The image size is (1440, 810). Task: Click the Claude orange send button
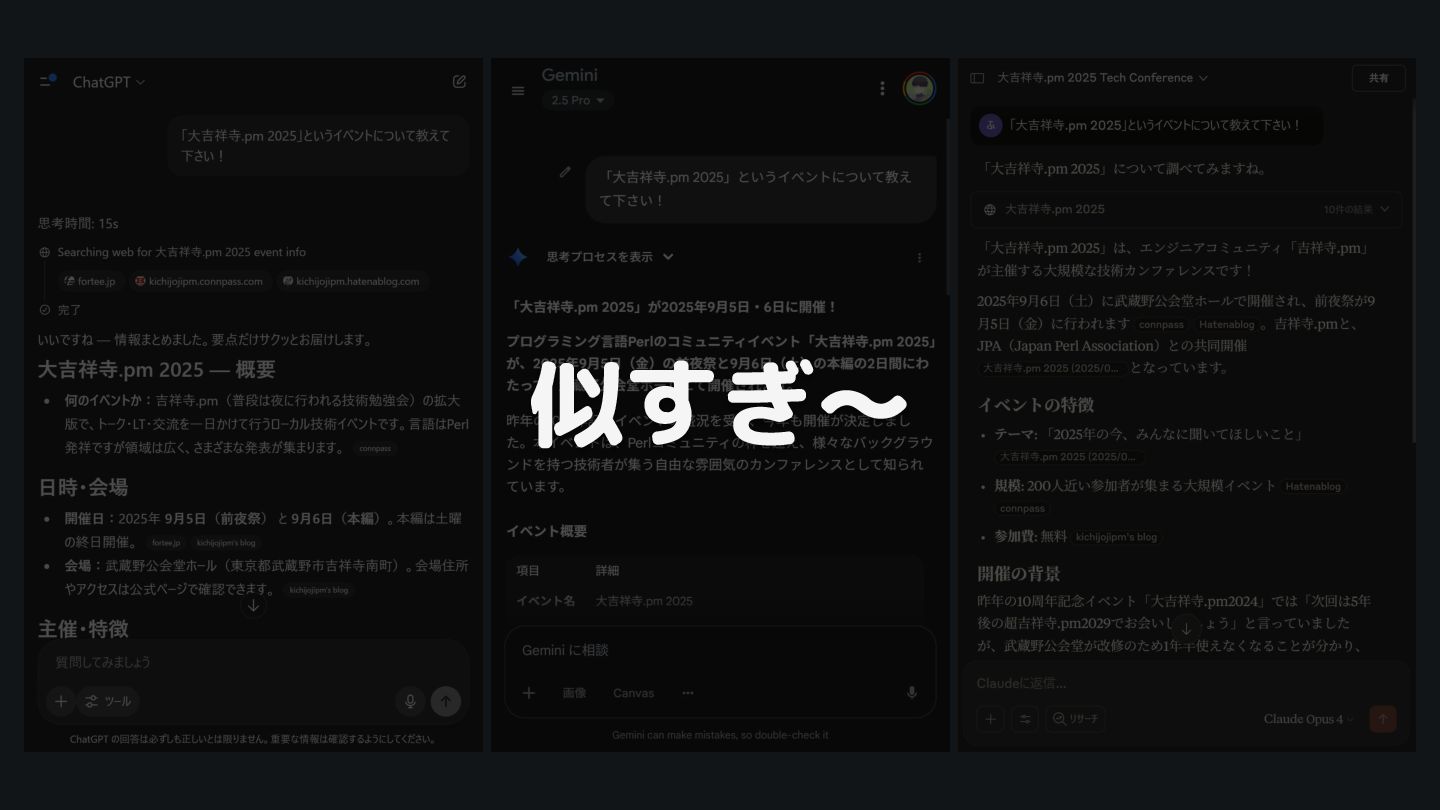[x=1383, y=718]
